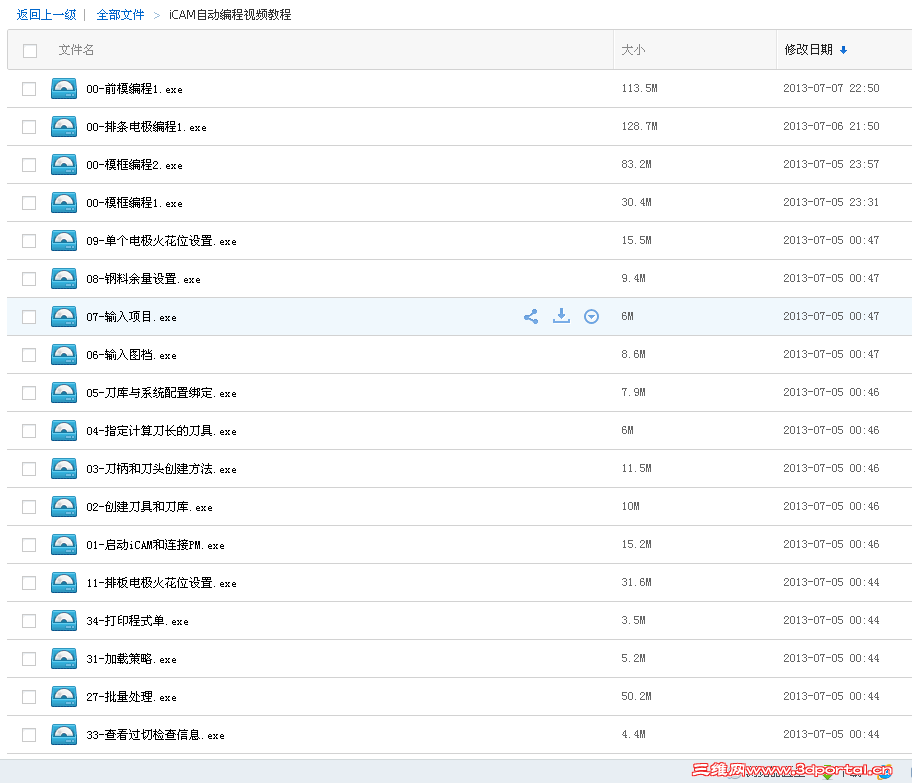Click the 113.5M size value
912x783 pixels.
639,88
